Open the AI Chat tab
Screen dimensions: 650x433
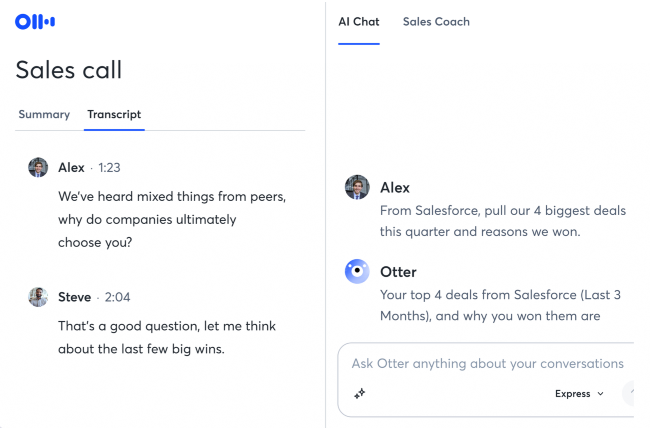[x=359, y=21]
